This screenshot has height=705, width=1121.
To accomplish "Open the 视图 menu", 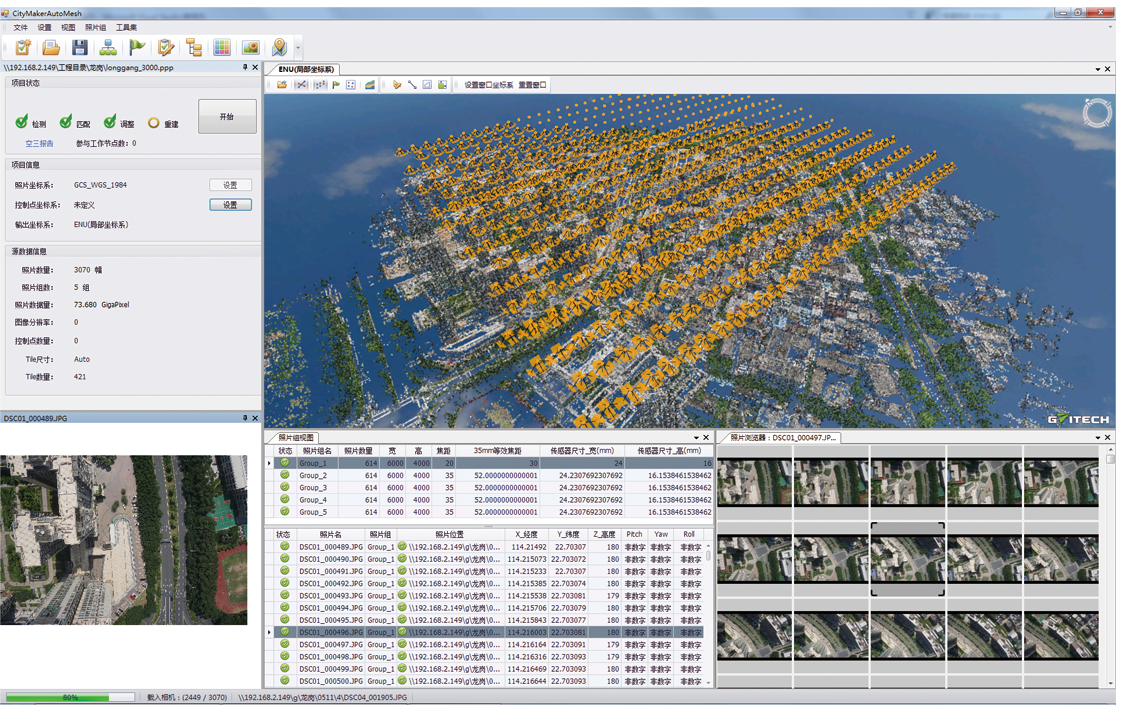I will [x=68, y=27].
